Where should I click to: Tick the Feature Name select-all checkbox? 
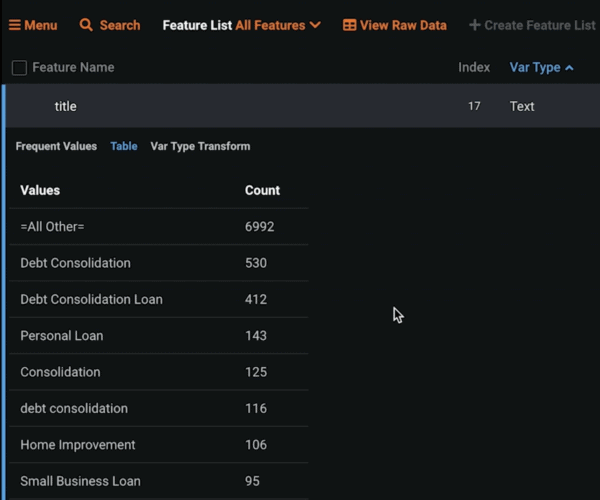click(19, 68)
